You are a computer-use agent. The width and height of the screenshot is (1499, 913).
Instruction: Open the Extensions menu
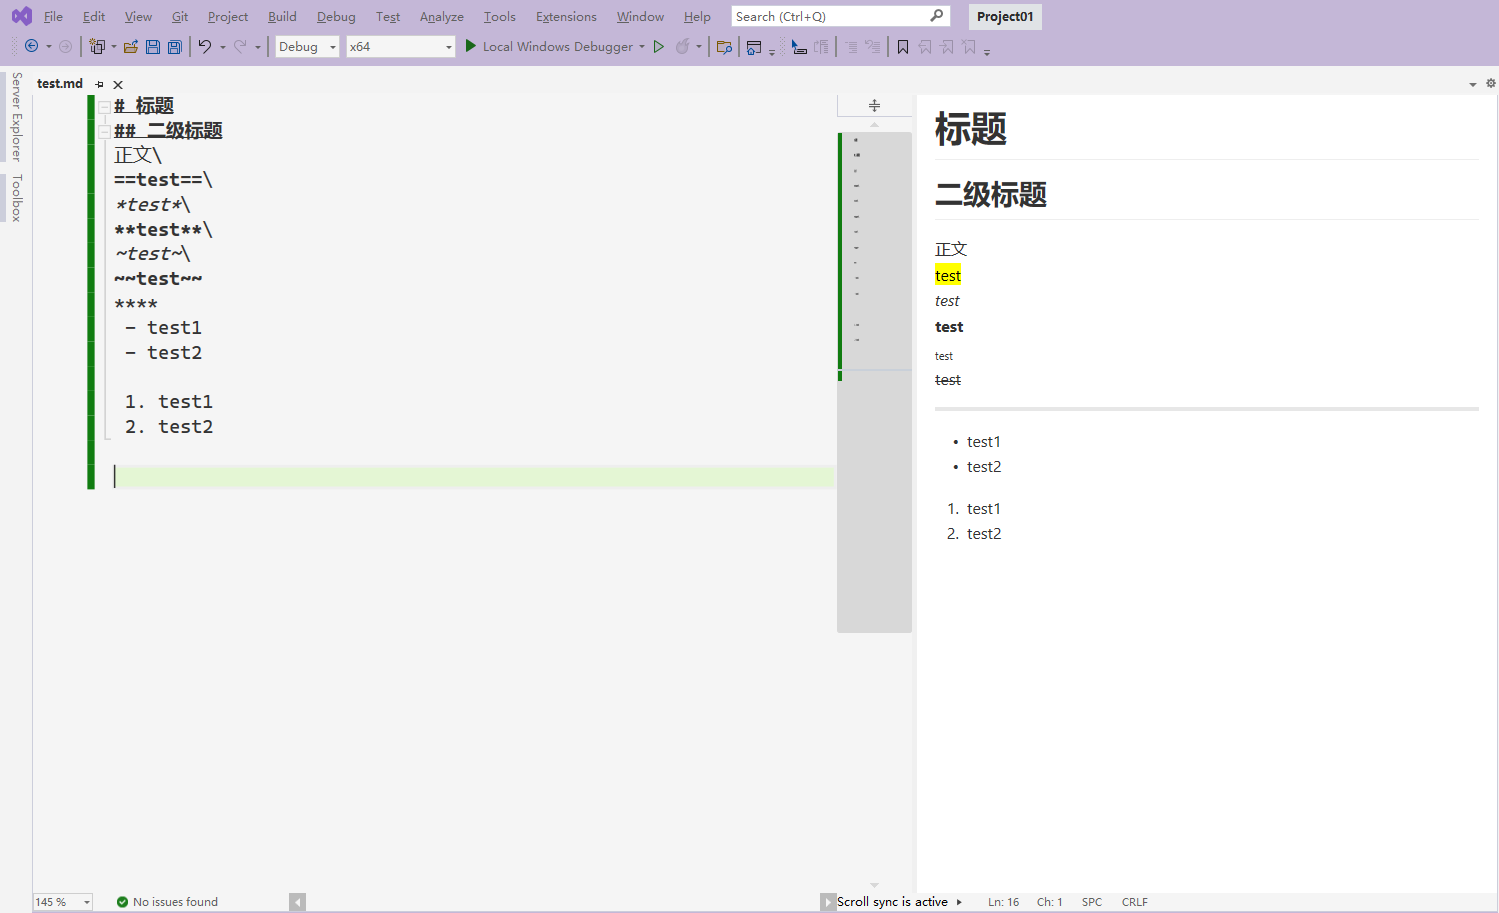pyautogui.click(x=565, y=16)
